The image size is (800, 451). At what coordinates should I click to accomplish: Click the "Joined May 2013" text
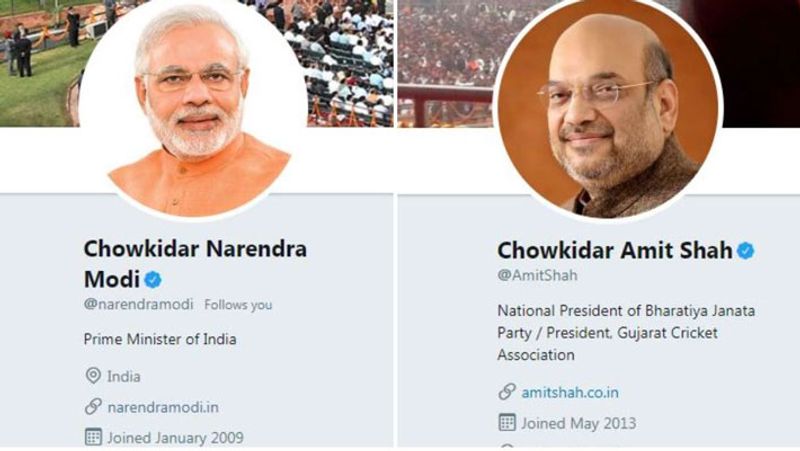[x=578, y=423]
